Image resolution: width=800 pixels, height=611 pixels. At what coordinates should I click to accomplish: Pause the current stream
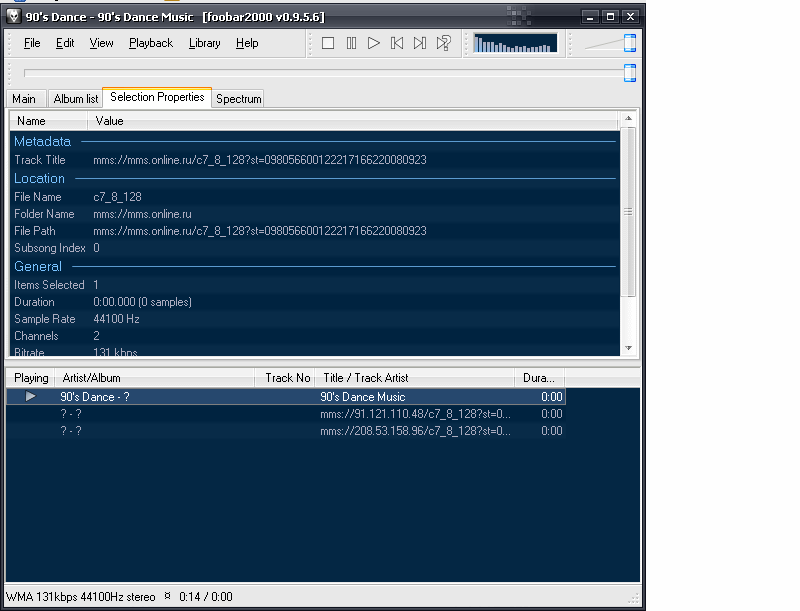pyautogui.click(x=351, y=43)
